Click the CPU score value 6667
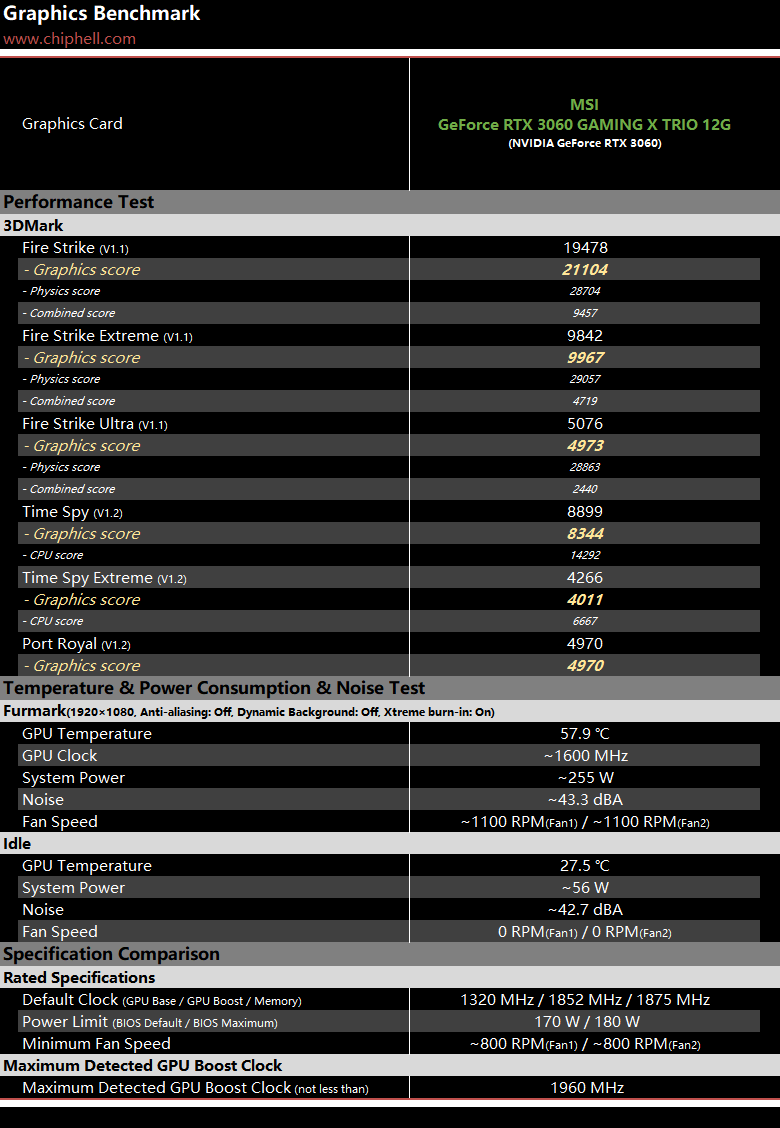 pyautogui.click(x=584, y=621)
